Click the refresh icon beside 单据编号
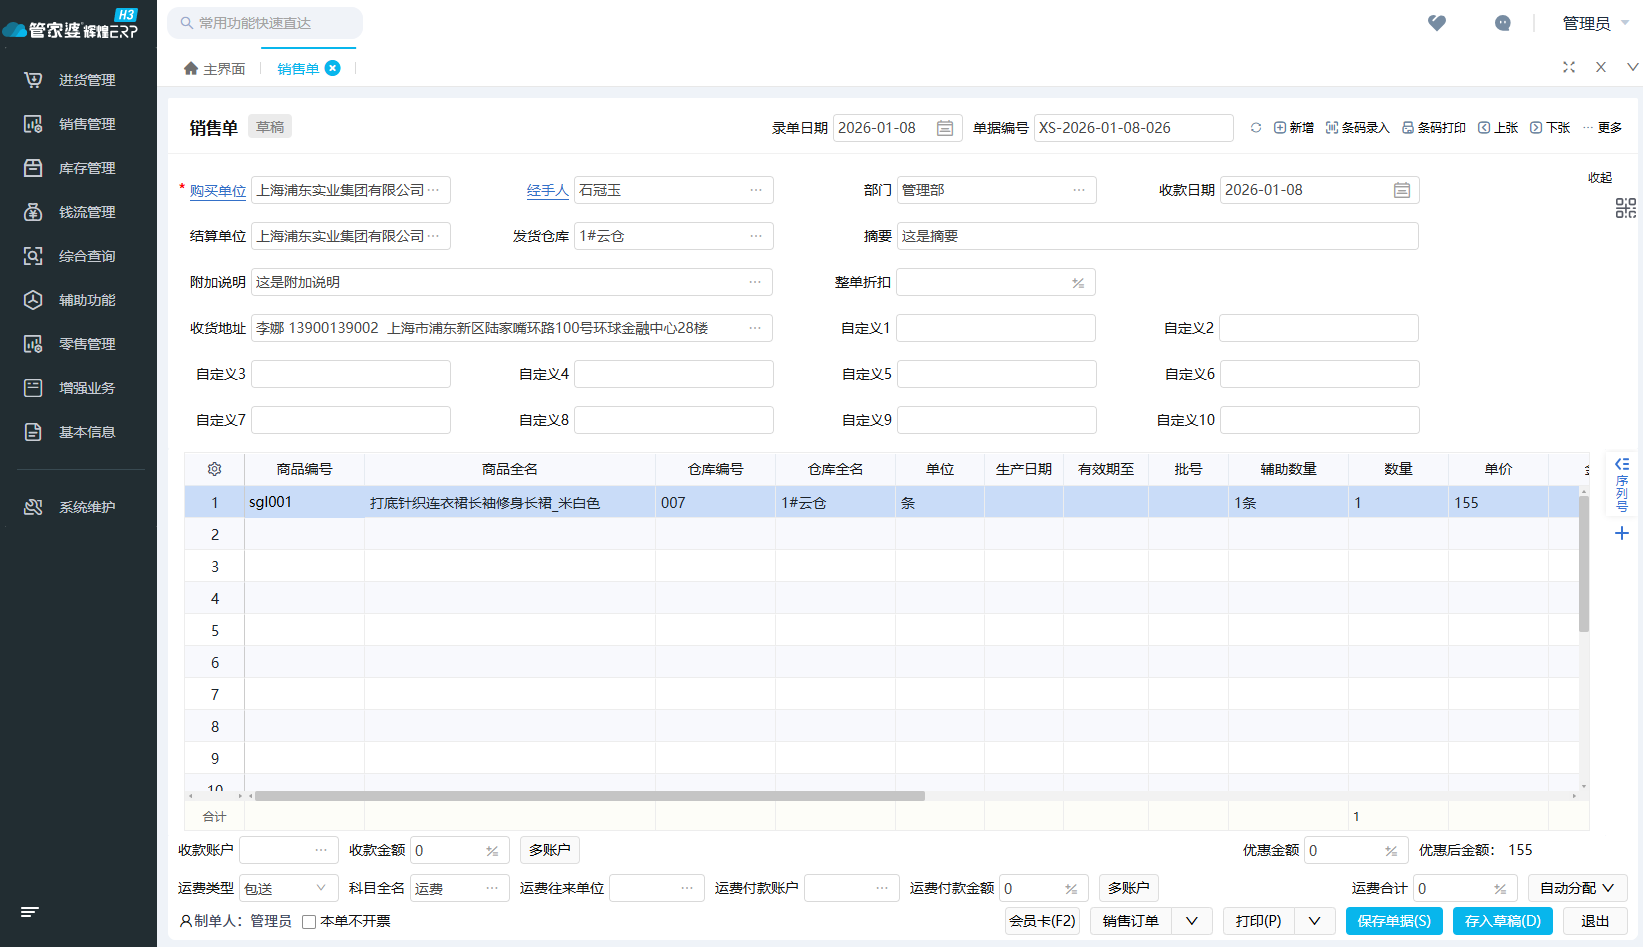The image size is (1643, 947). pos(1256,128)
